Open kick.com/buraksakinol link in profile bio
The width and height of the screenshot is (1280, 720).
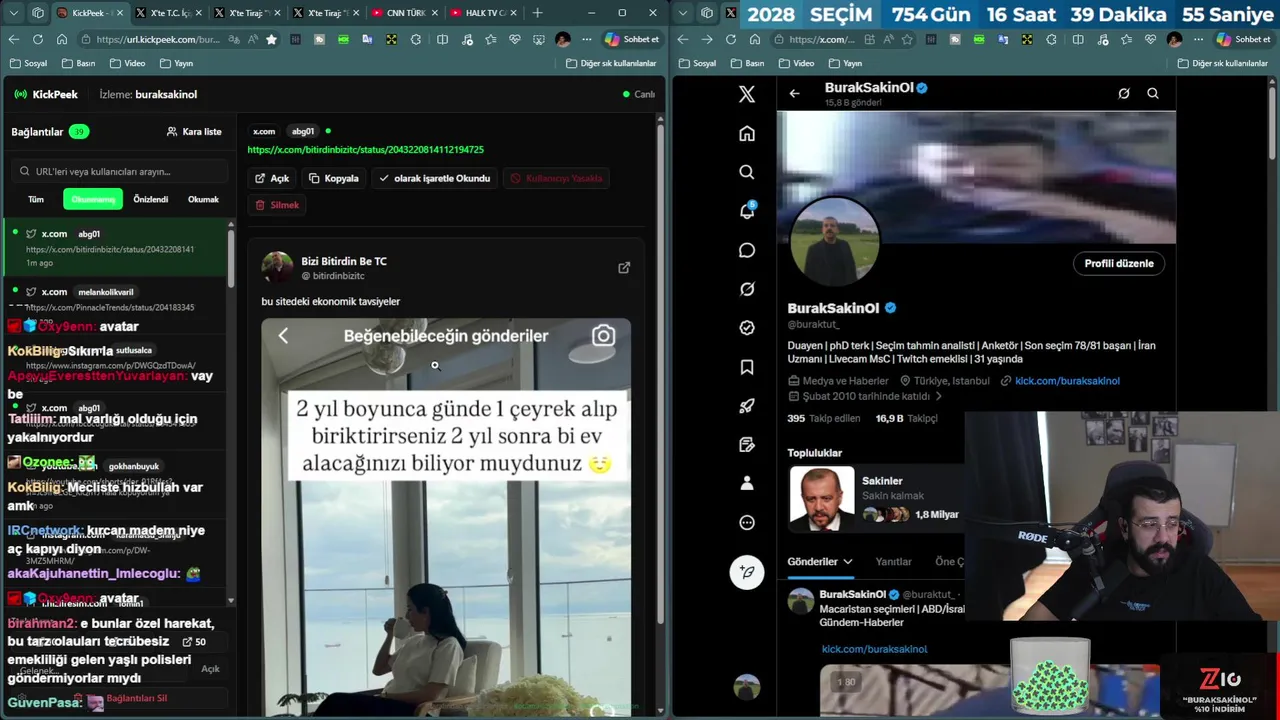(x=1067, y=381)
